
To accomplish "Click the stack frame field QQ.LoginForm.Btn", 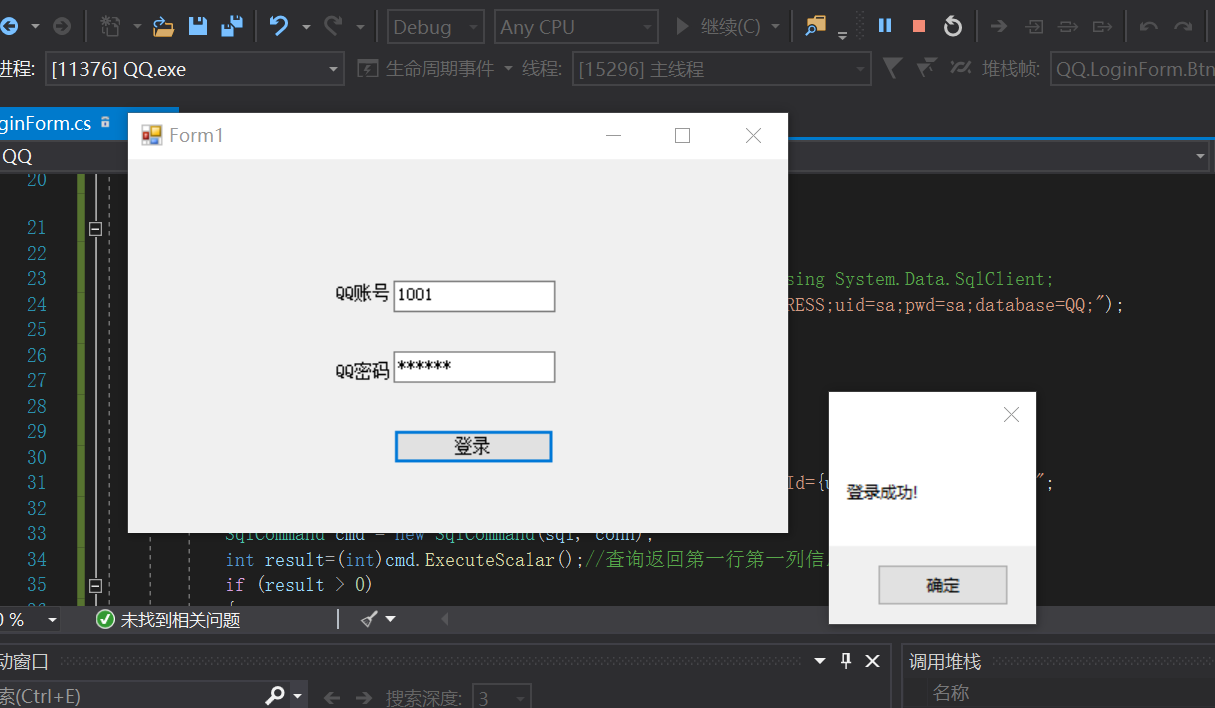I will click(1132, 69).
